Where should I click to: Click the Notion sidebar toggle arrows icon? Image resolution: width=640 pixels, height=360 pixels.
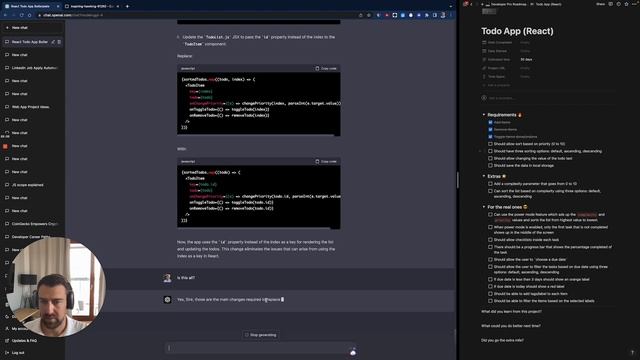(465, 4)
